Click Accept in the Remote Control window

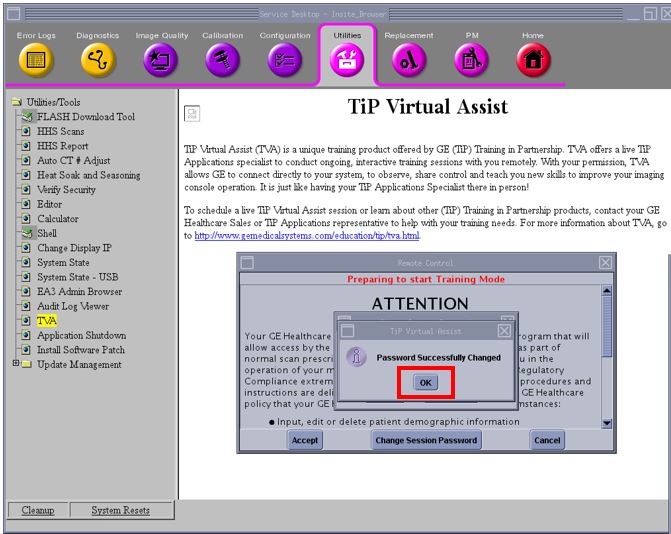305,440
